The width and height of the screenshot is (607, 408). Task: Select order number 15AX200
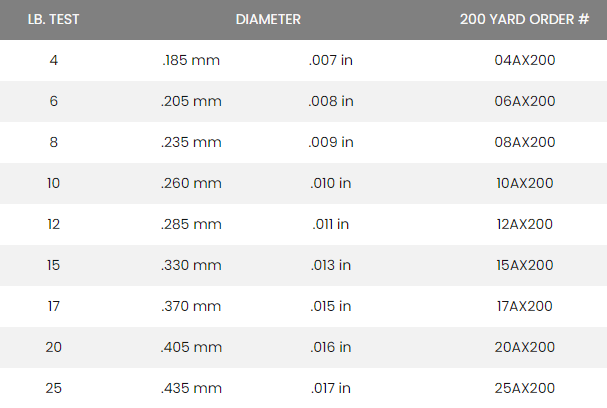point(524,265)
